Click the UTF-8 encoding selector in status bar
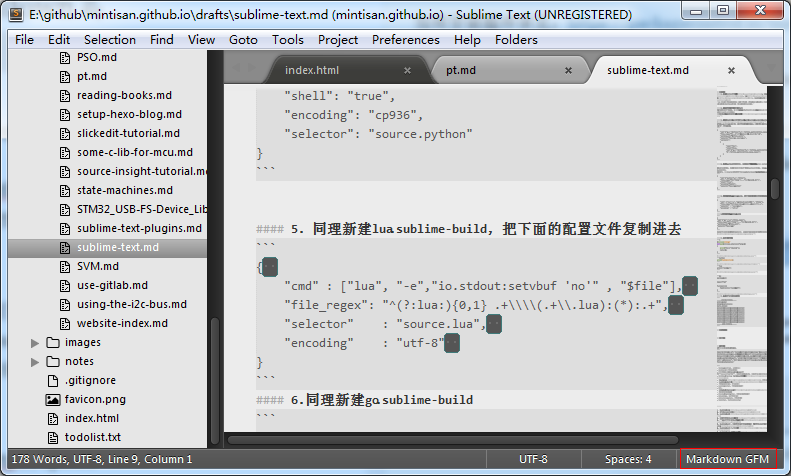The image size is (791, 476). coord(533,459)
